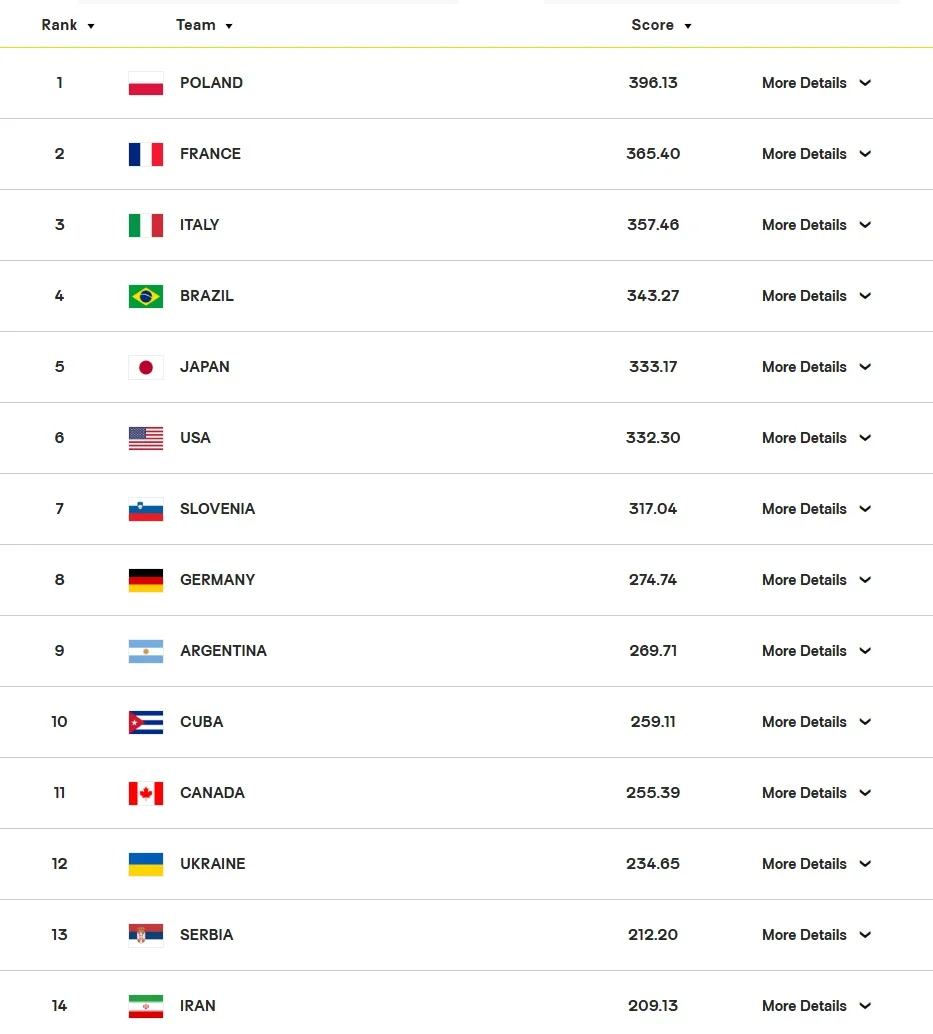
Task: Click the Argentina flag icon
Action: [146, 652]
